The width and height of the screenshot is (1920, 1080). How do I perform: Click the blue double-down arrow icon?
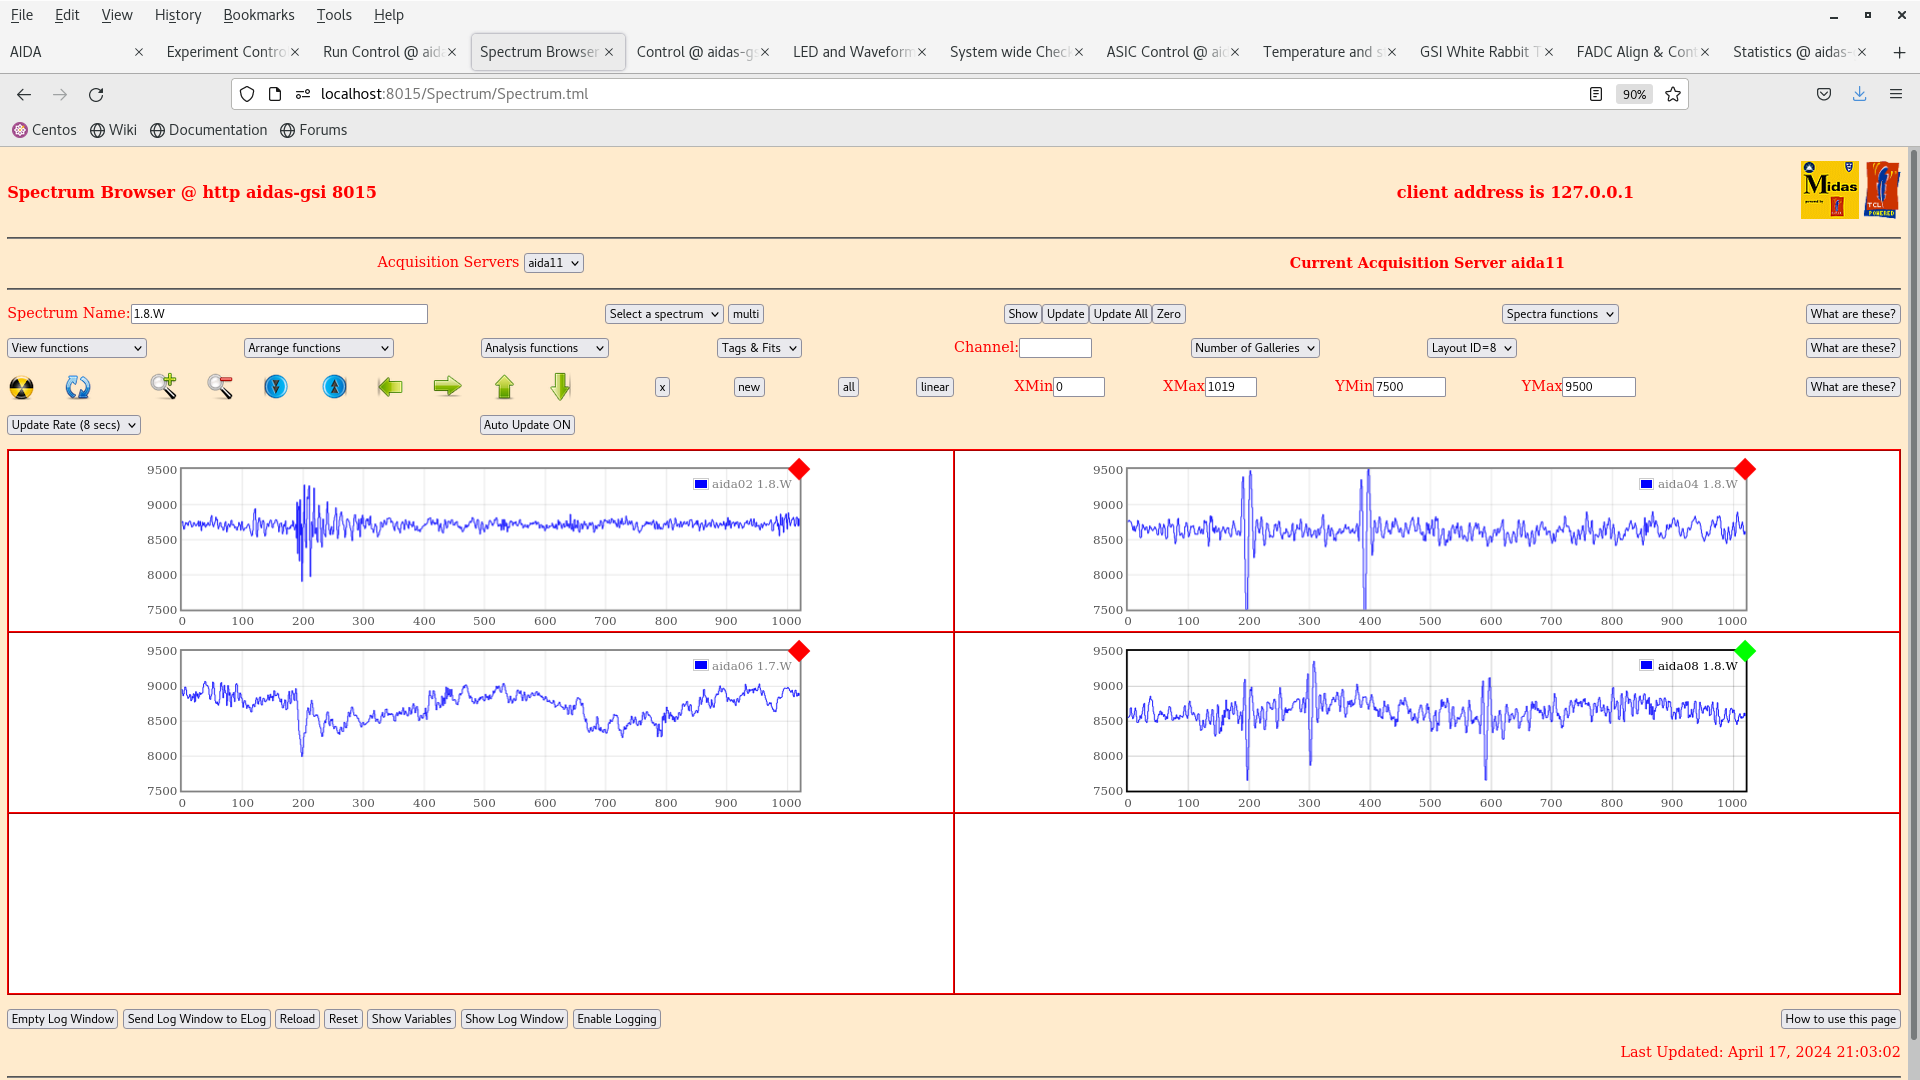(x=276, y=387)
